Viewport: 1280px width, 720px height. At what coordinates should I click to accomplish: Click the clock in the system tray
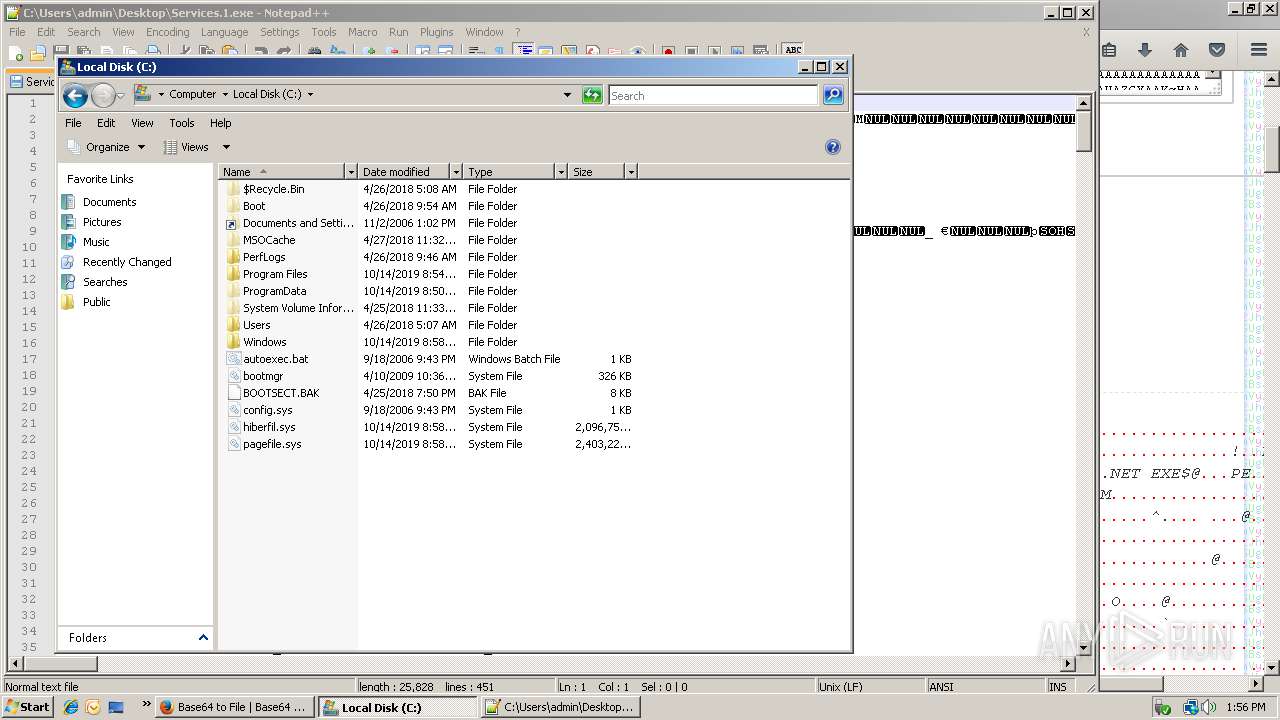tap(1245, 707)
